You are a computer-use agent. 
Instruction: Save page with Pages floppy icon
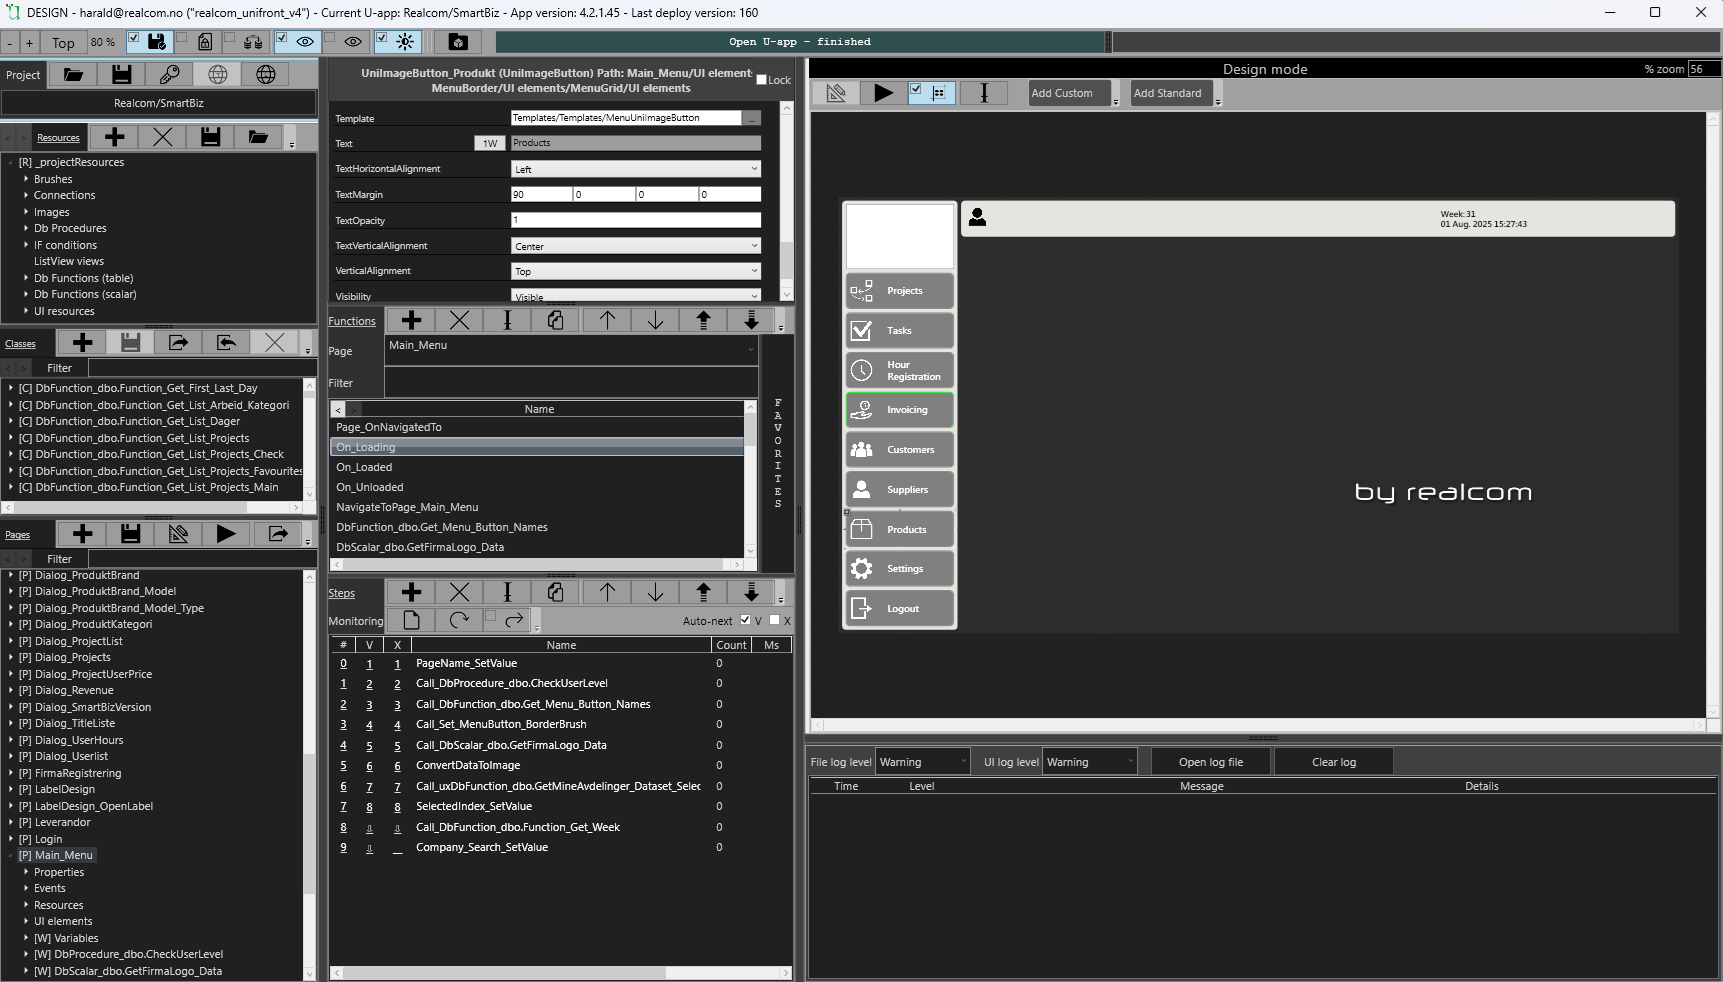(x=131, y=534)
